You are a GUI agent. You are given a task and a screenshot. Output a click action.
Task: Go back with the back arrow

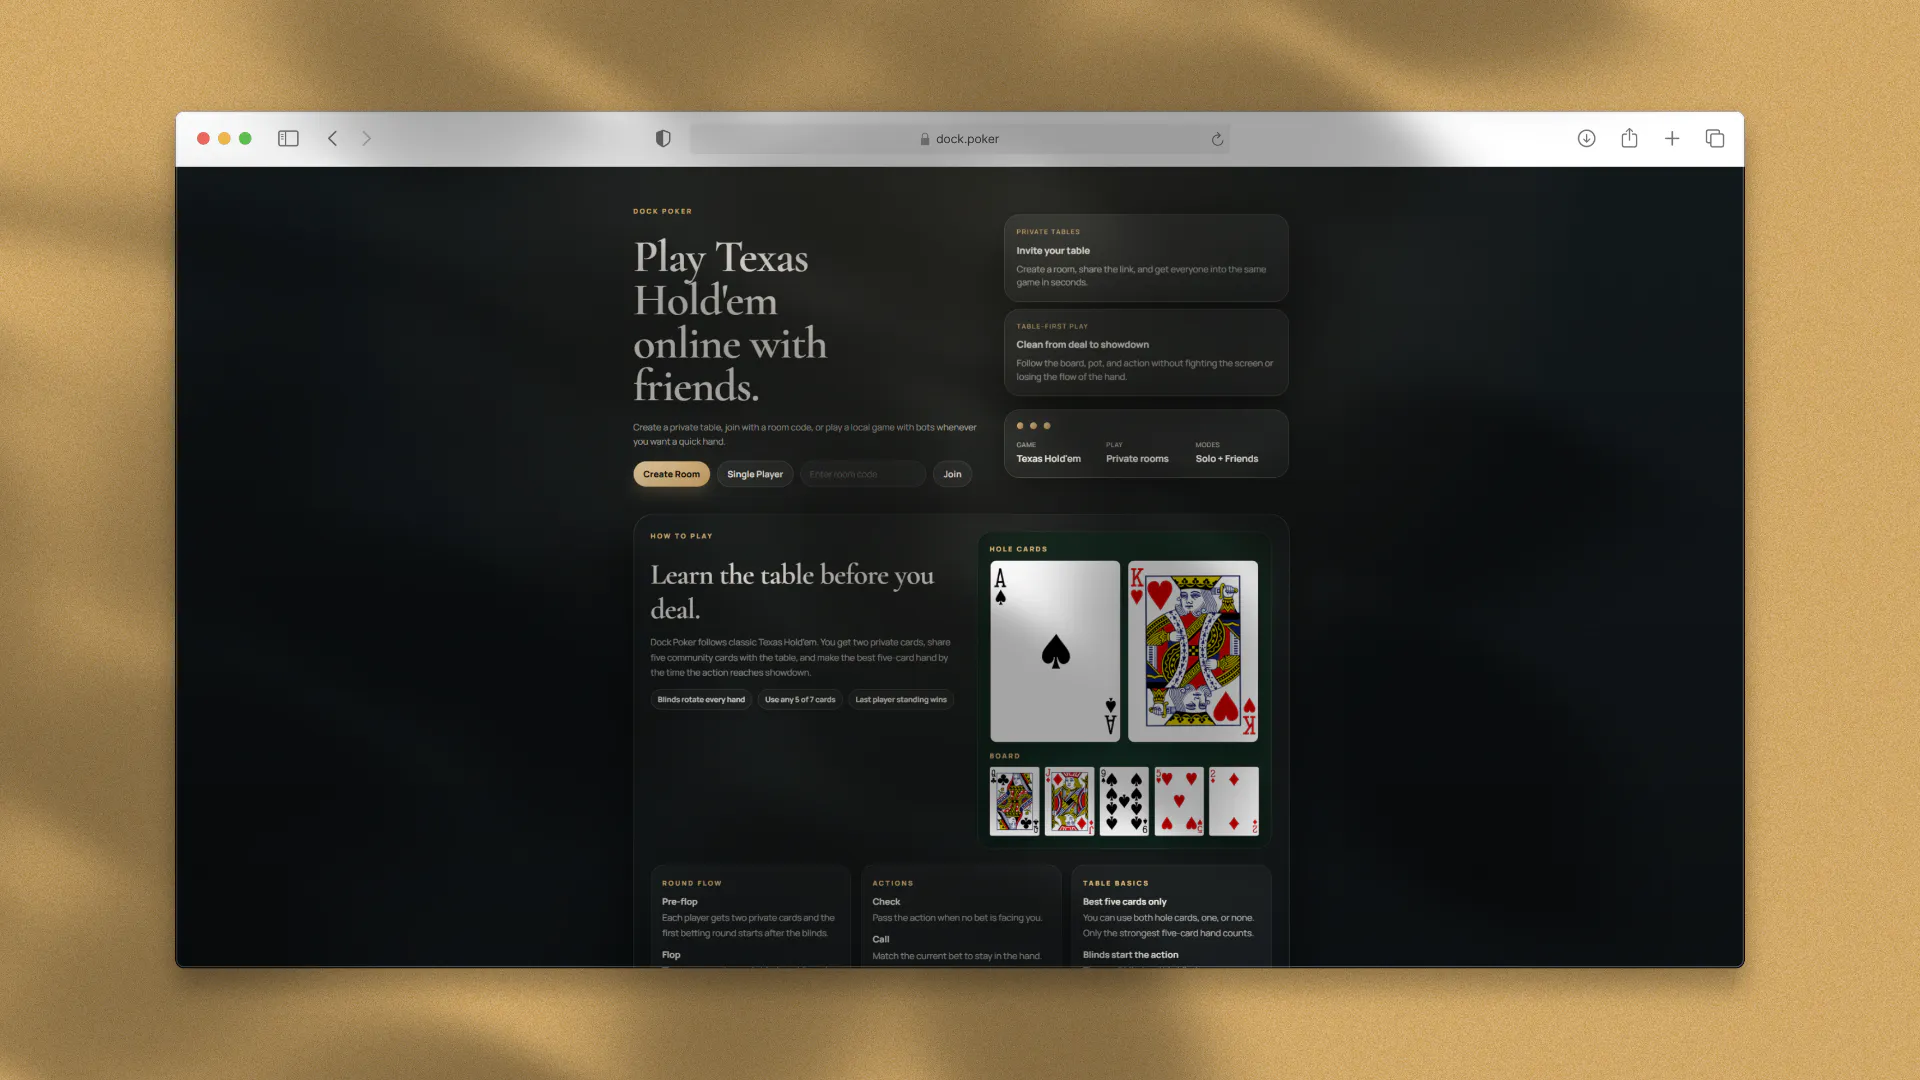(x=333, y=139)
